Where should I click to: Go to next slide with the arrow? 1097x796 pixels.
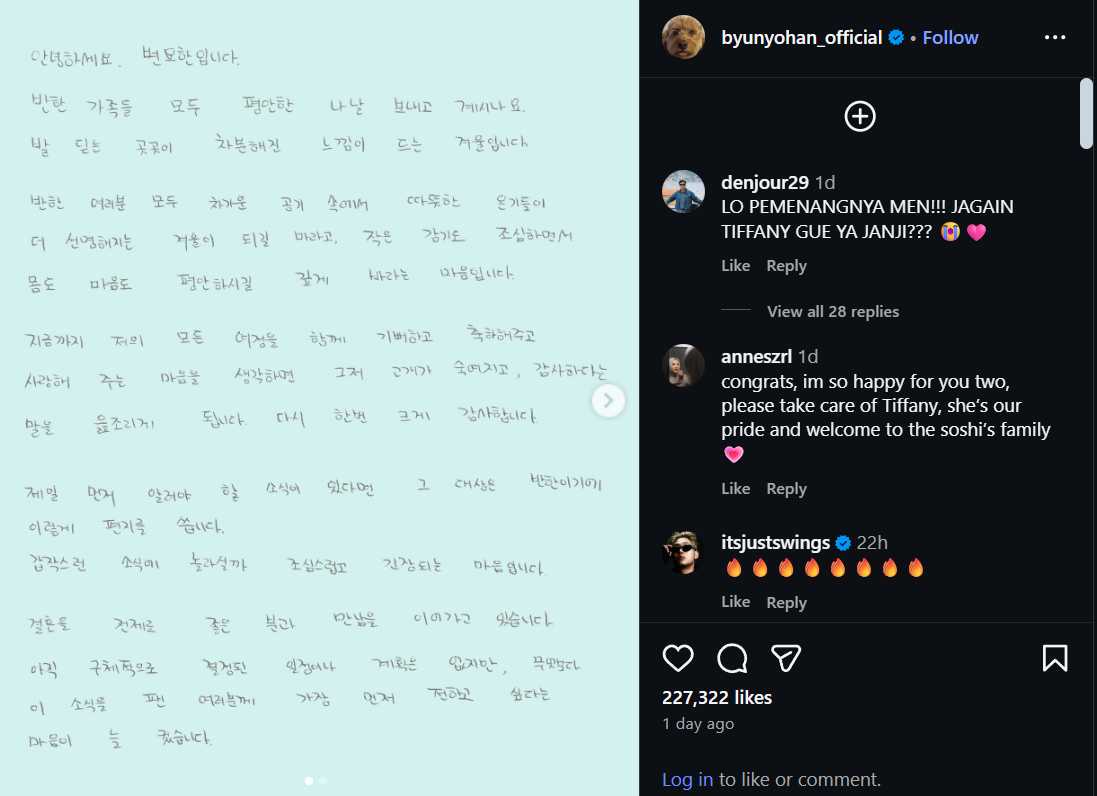point(608,401)
